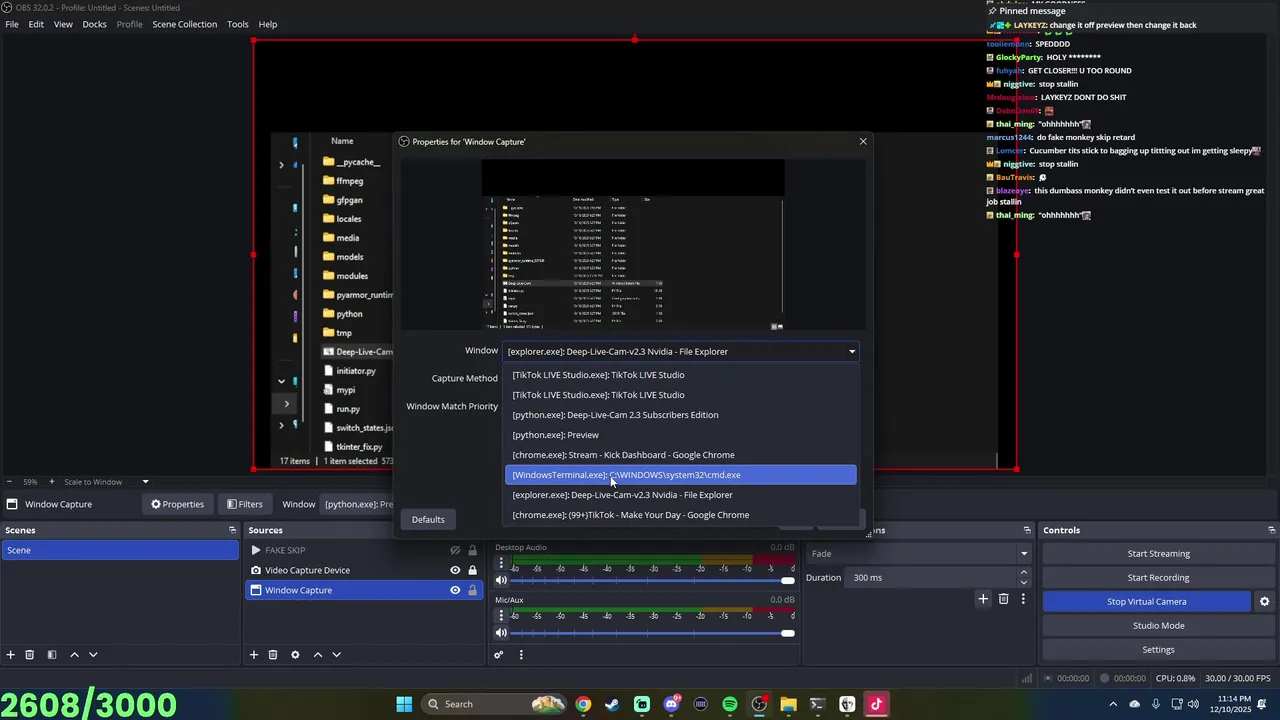Open the View menu
1280x720 pixels.
point(63,24)
